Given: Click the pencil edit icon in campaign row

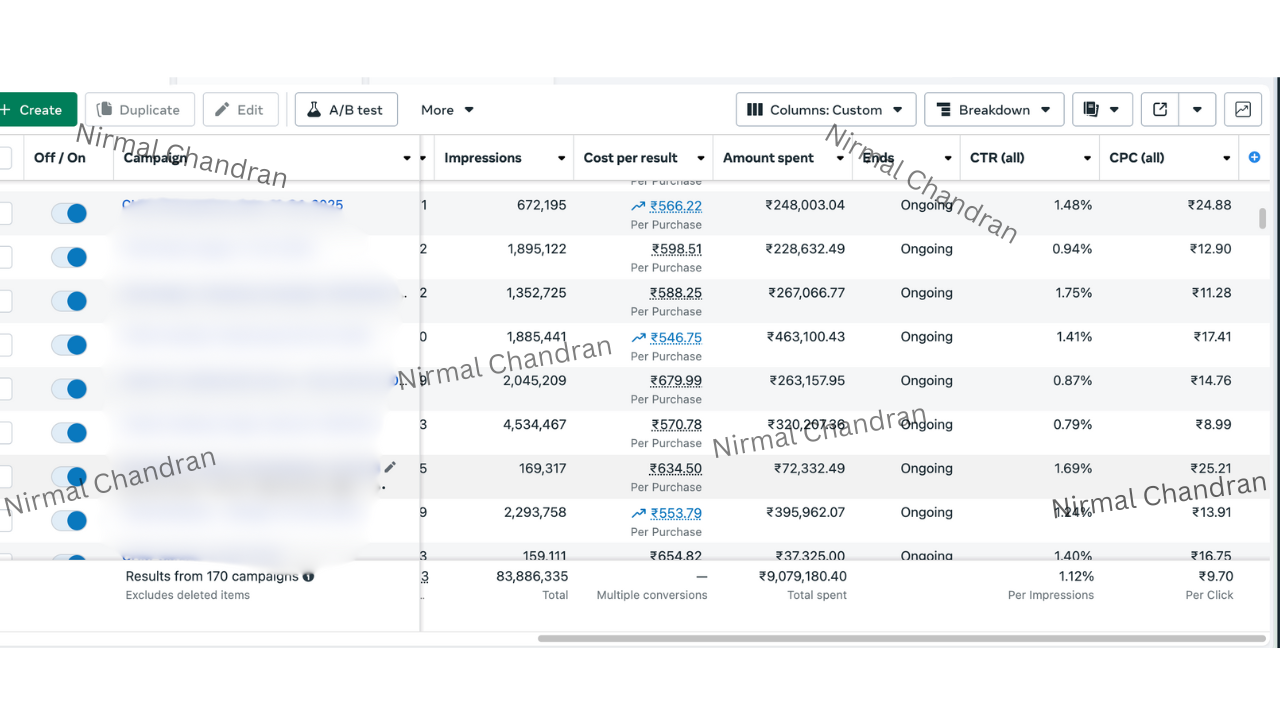Looking at the screenshot, I should pyautogui.click(x=390, y=467).
